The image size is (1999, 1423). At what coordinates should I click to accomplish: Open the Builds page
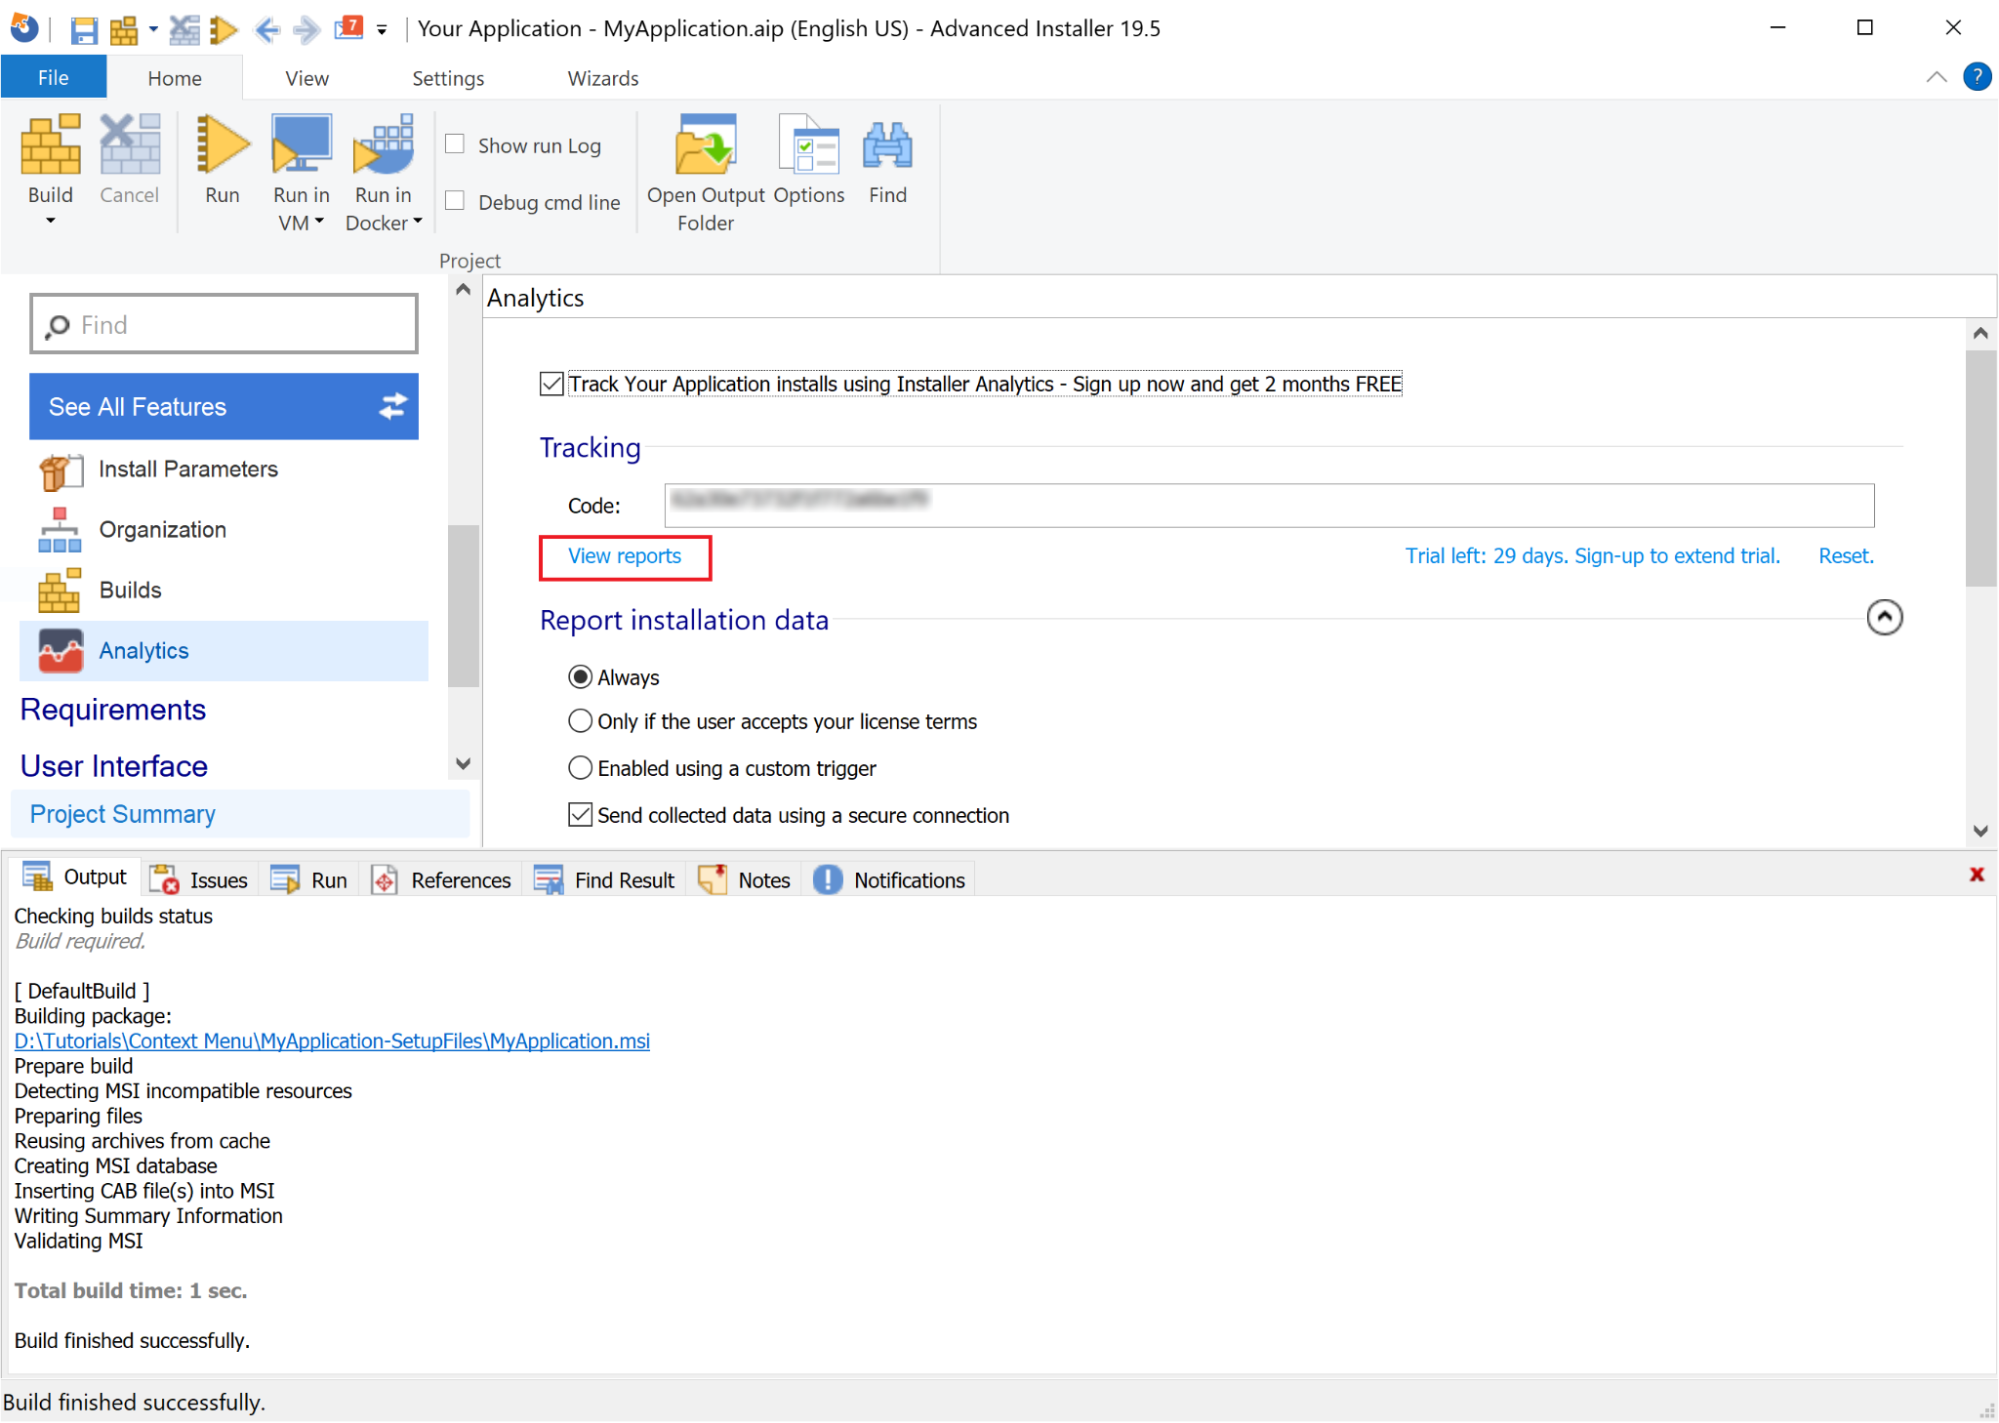(x=130, y=590)
